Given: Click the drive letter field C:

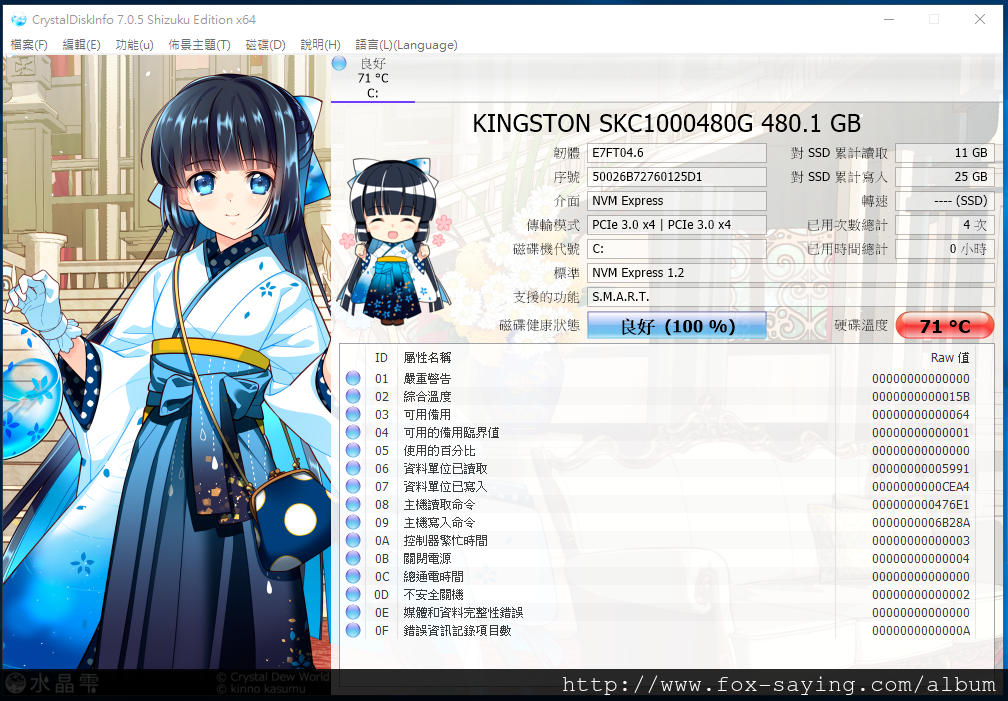Looking at the screenshot, I should tap(676, 249).
